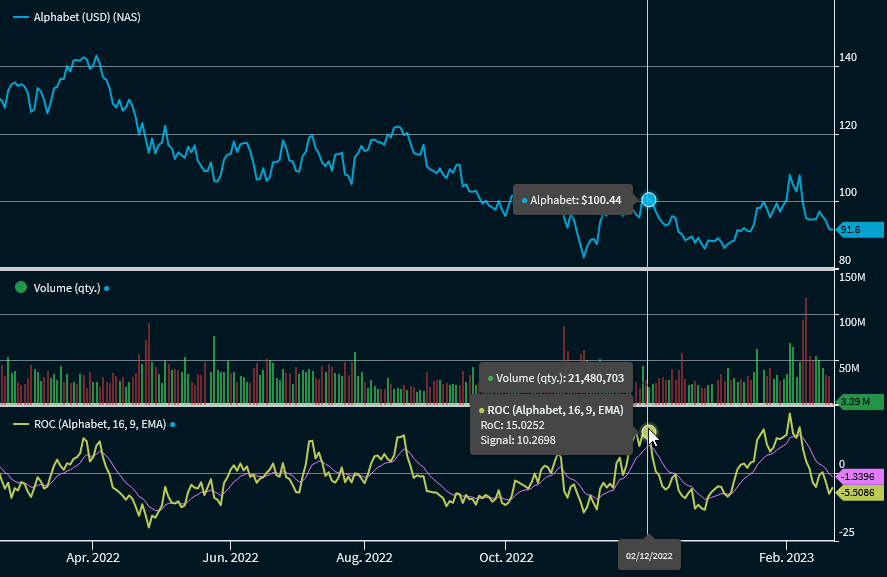Click the green Volume legend circle icon
Screen dimensions: 887x577
click(x=20, y=288)
